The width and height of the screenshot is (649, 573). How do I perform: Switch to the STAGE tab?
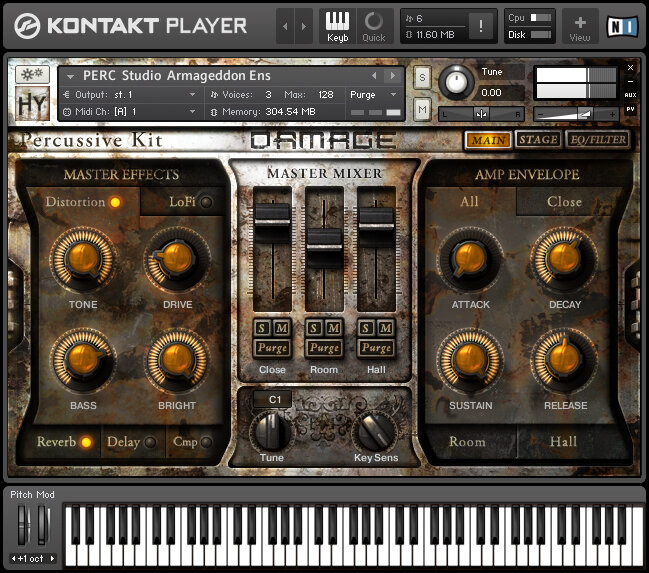pyautogui.click(x=538, y=140)
